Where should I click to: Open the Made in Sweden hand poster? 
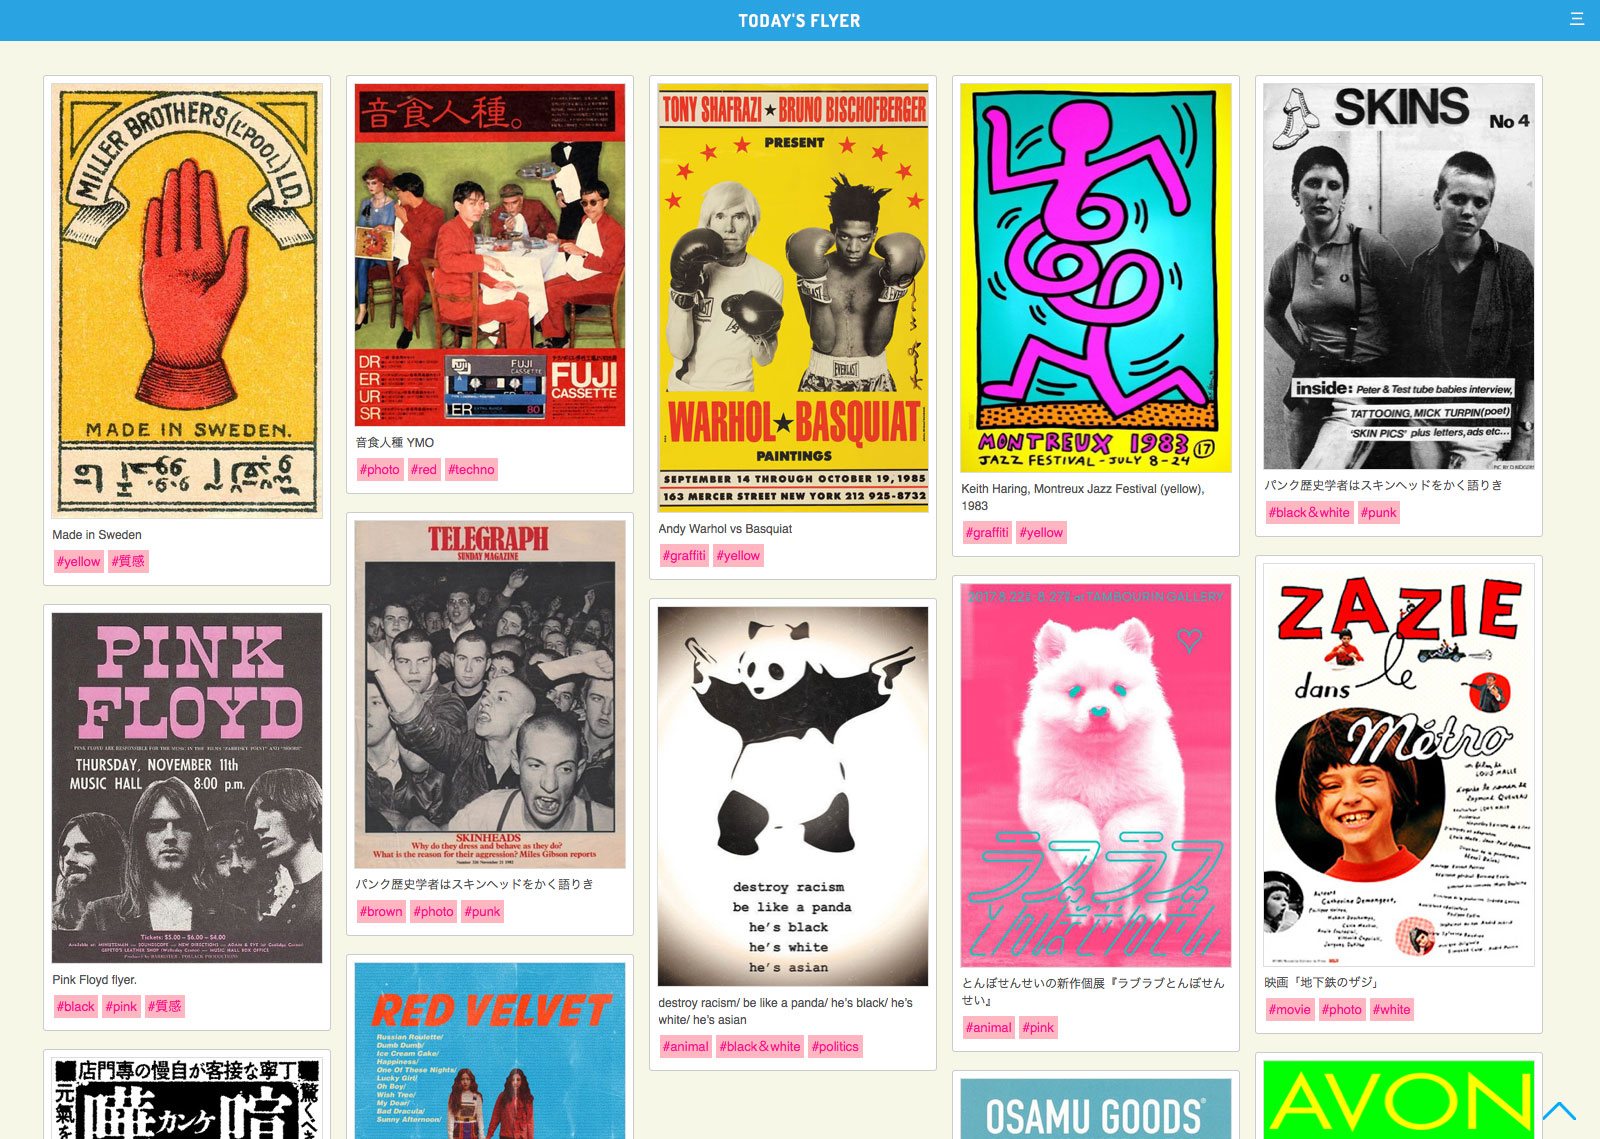click(x=187, y=301)
